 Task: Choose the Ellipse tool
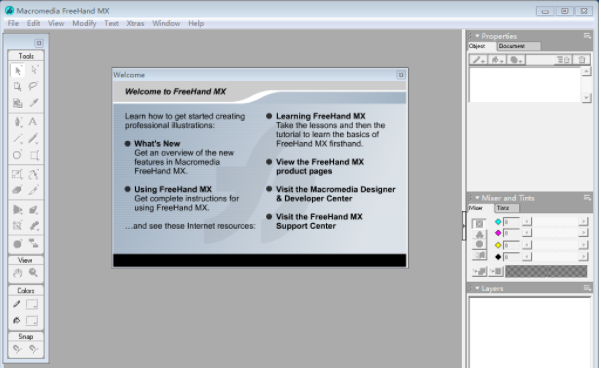click(x=17, y=155)
